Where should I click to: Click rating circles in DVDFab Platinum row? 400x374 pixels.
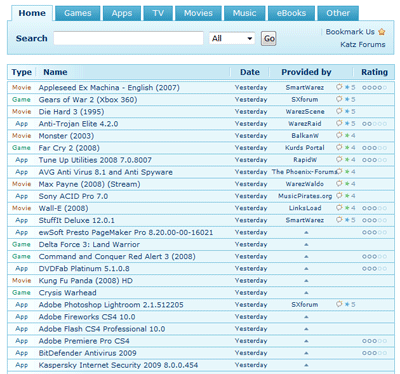[375, 269]
